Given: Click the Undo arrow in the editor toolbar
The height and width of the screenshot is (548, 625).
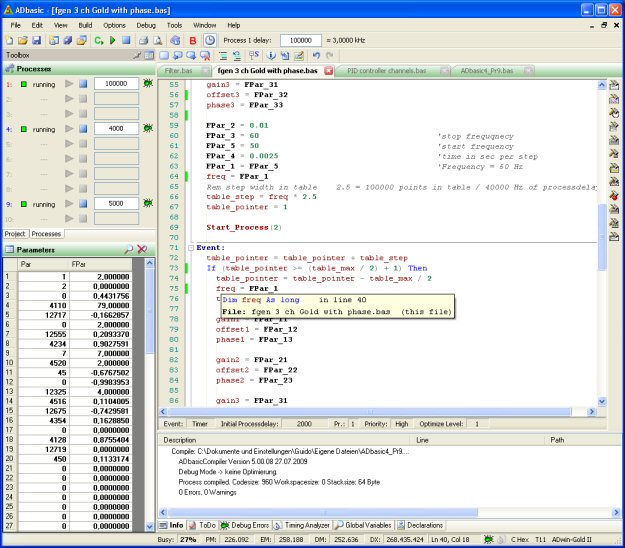Looking at the screenshot, I should (316, 55).
